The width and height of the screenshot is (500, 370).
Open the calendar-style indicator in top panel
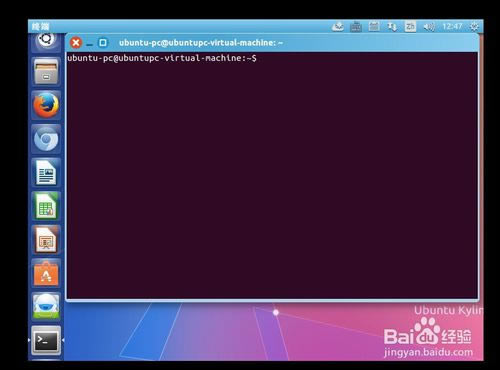(x=374, y=26)
